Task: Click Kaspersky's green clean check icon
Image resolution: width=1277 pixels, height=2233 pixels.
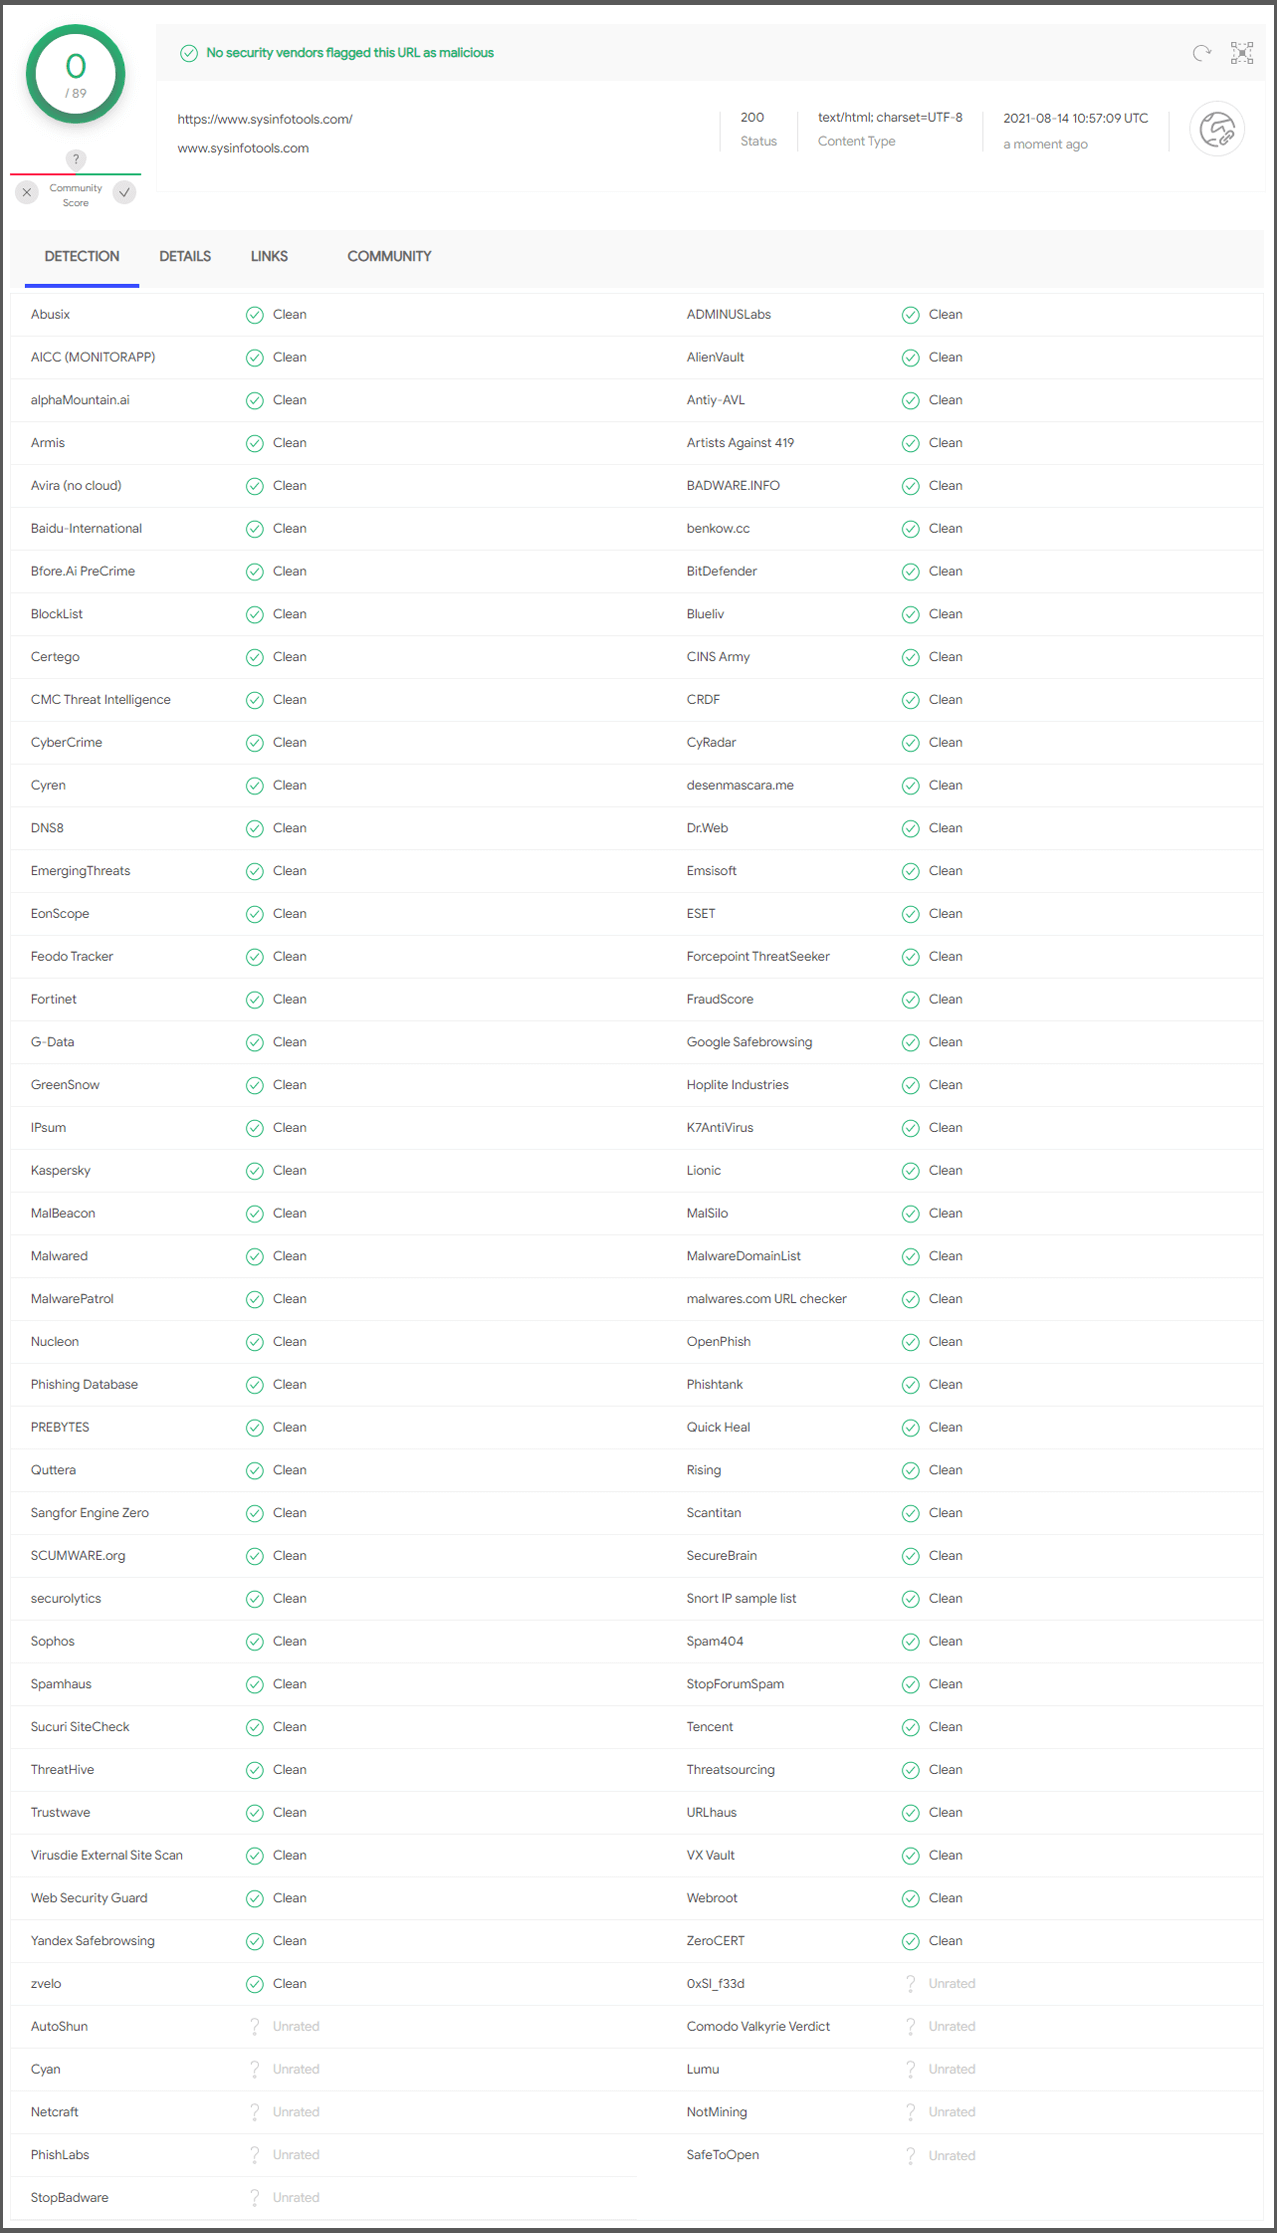Action: pyautogui.click(x=255, y=1171)
